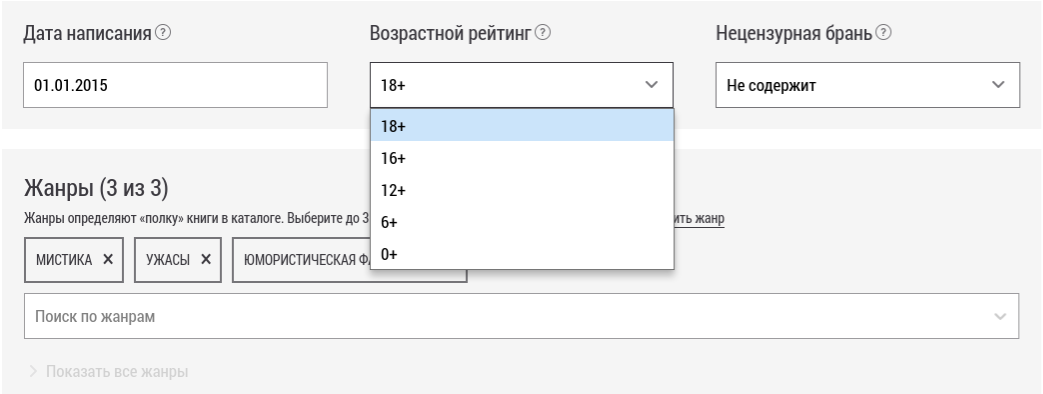The image size is (1043, 394).
Task: Click the Возрастной рейтинг label
Action: (450, 33)
